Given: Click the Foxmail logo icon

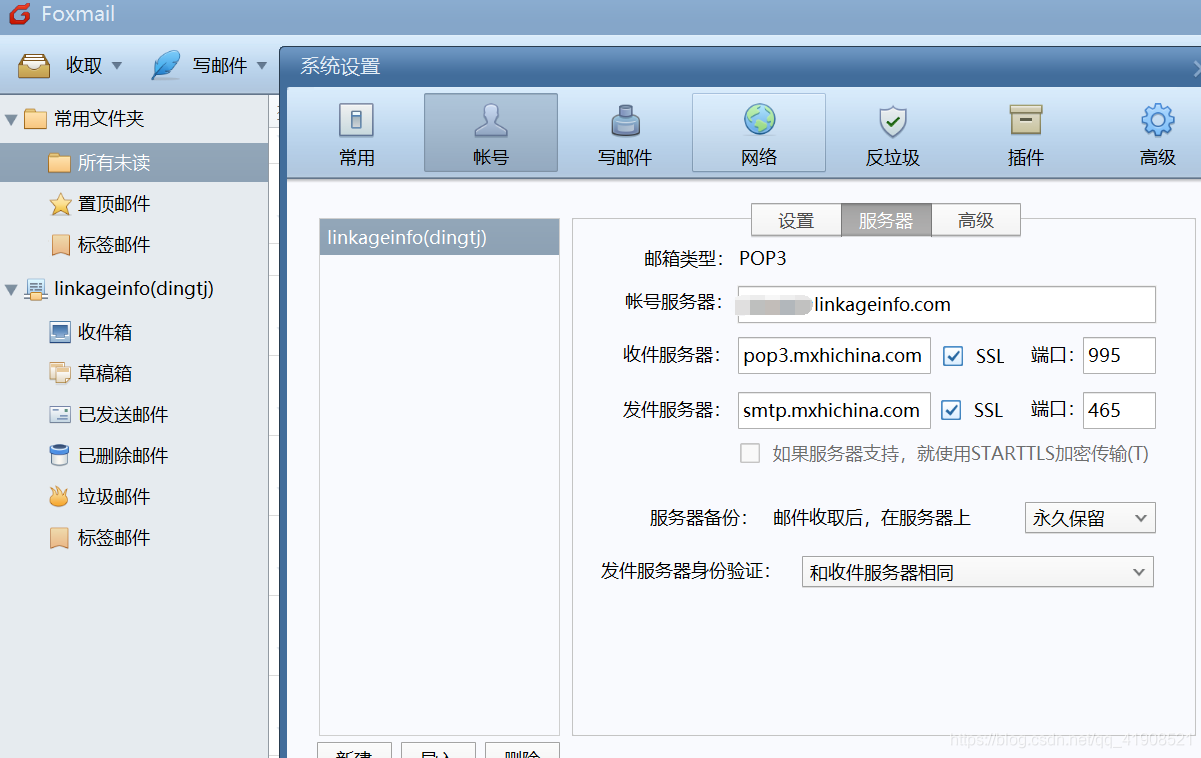Looking at the screenshot, I should (20, 14).
